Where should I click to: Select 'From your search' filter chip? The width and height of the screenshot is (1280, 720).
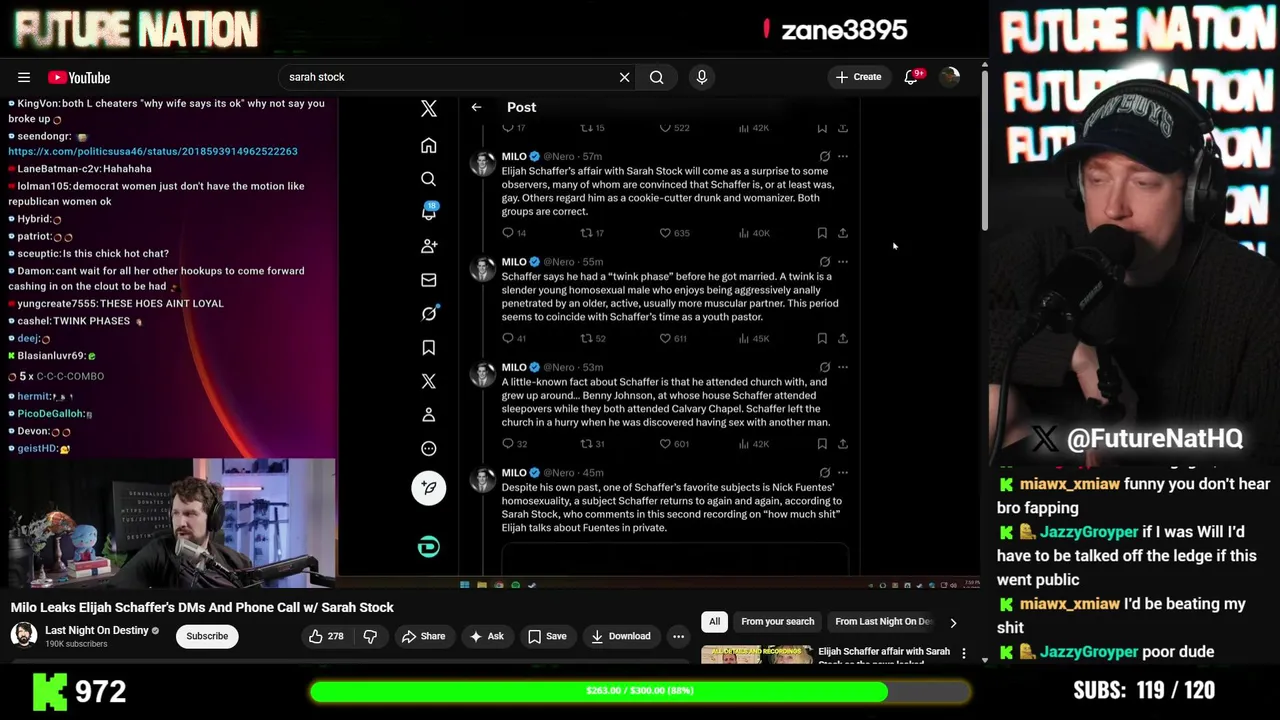coord(777,622)
